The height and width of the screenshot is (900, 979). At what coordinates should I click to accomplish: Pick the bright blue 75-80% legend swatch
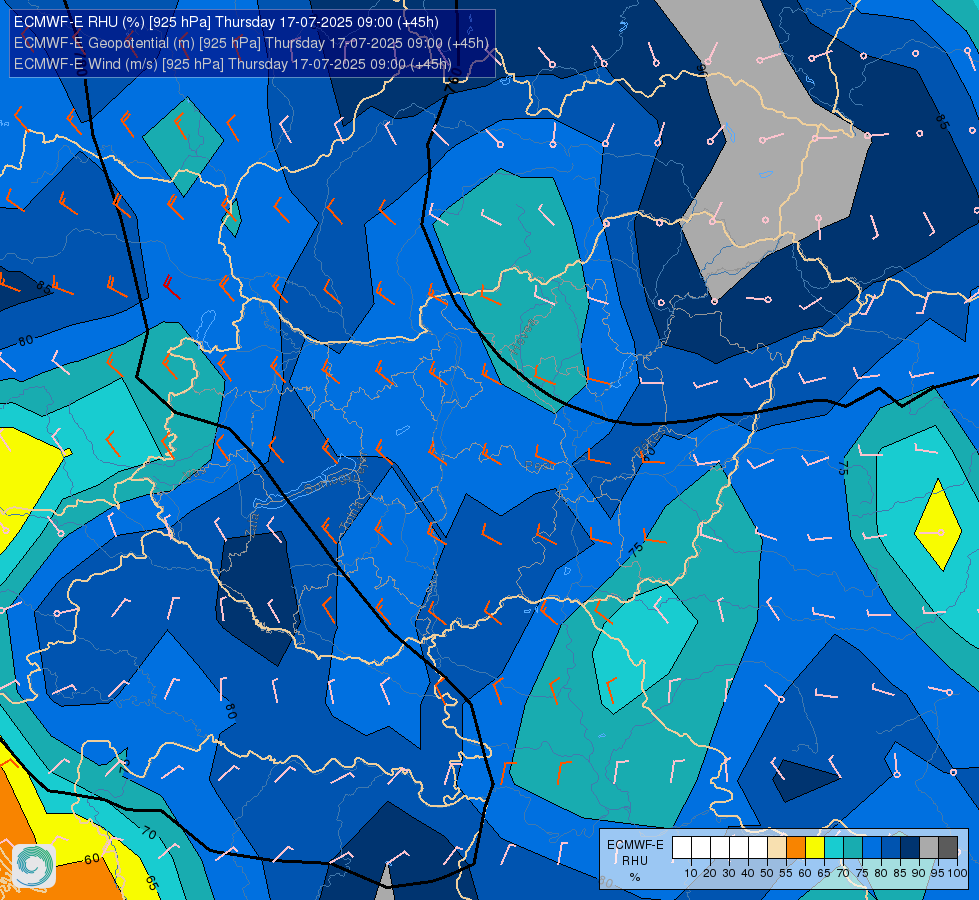coord(872,848)
